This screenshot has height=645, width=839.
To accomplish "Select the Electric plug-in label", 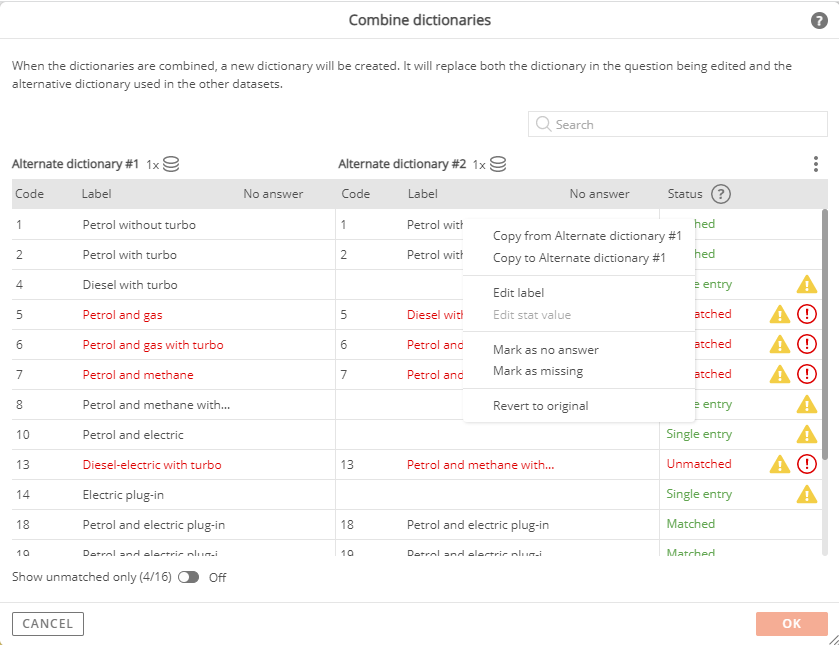I will point(123,495).
